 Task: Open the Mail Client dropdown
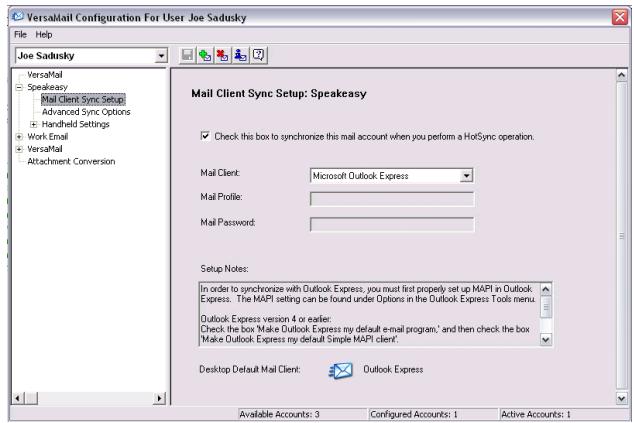[x=466, y=176]
